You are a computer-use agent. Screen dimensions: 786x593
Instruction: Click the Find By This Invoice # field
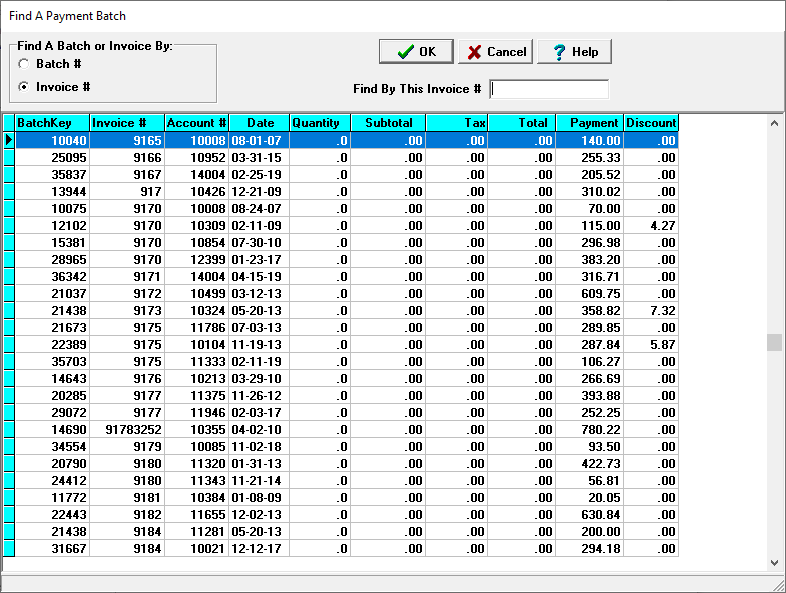(x=549, y=89)
